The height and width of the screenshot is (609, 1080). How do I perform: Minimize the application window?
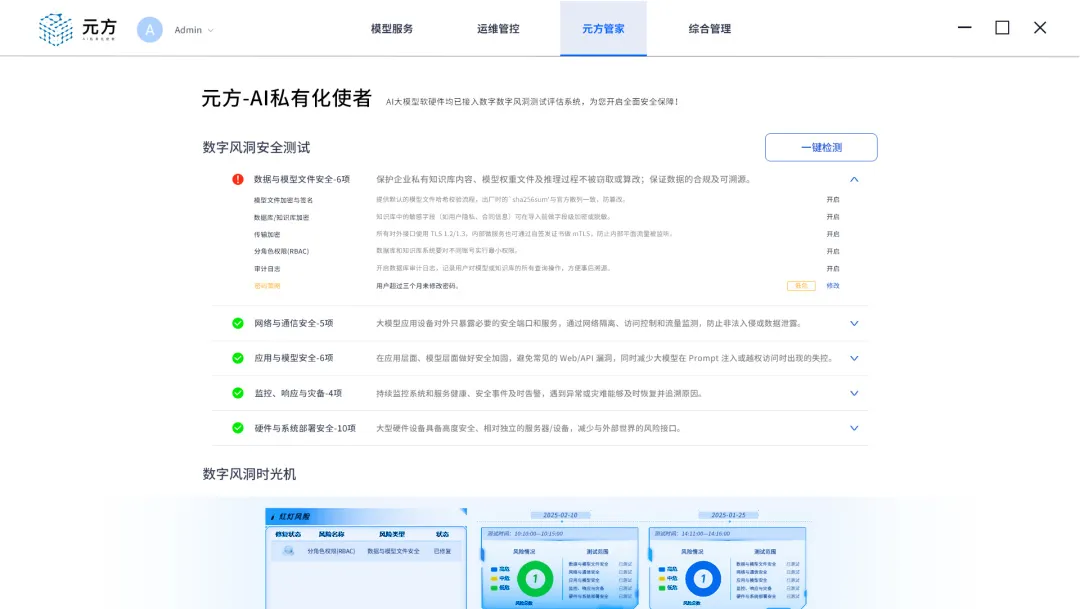[964, 28]
